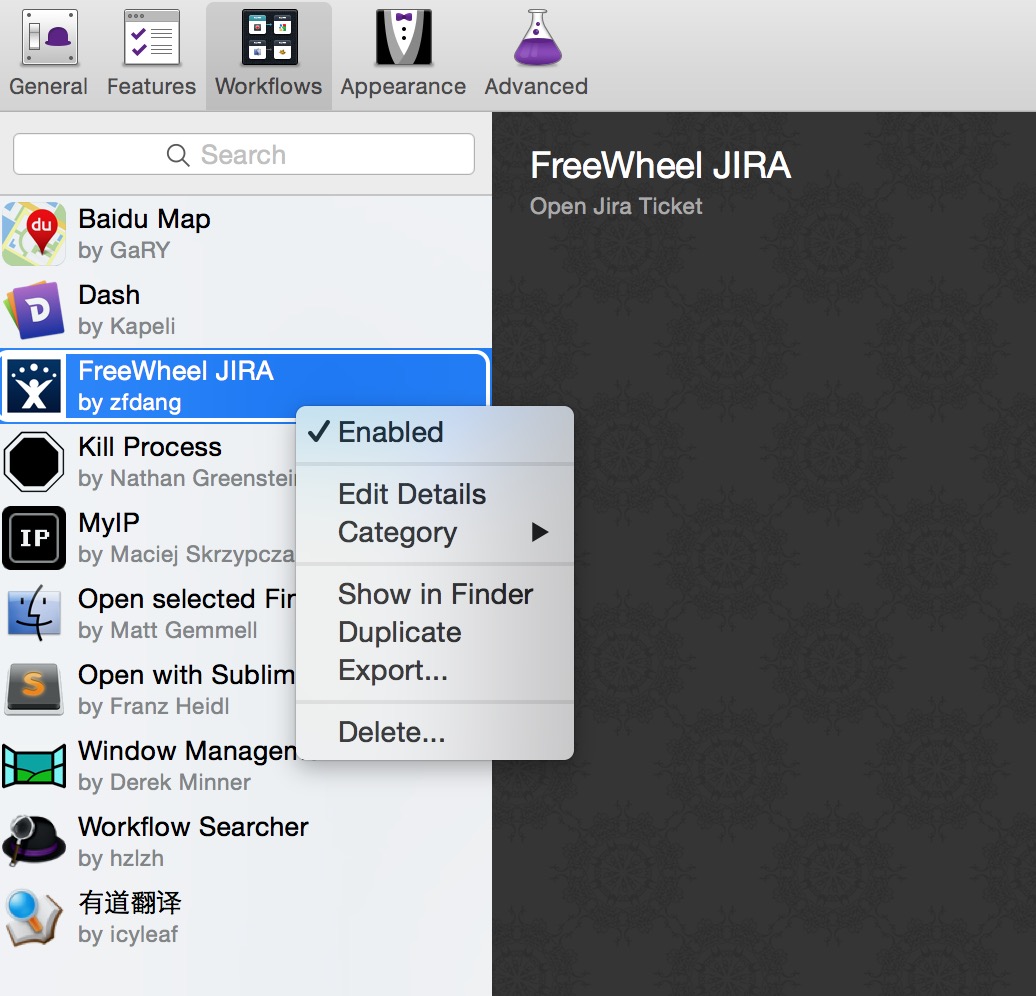The image size is (1036, 996).
Task: Select the Open with Sublime row
Action: tap(148, 690)
